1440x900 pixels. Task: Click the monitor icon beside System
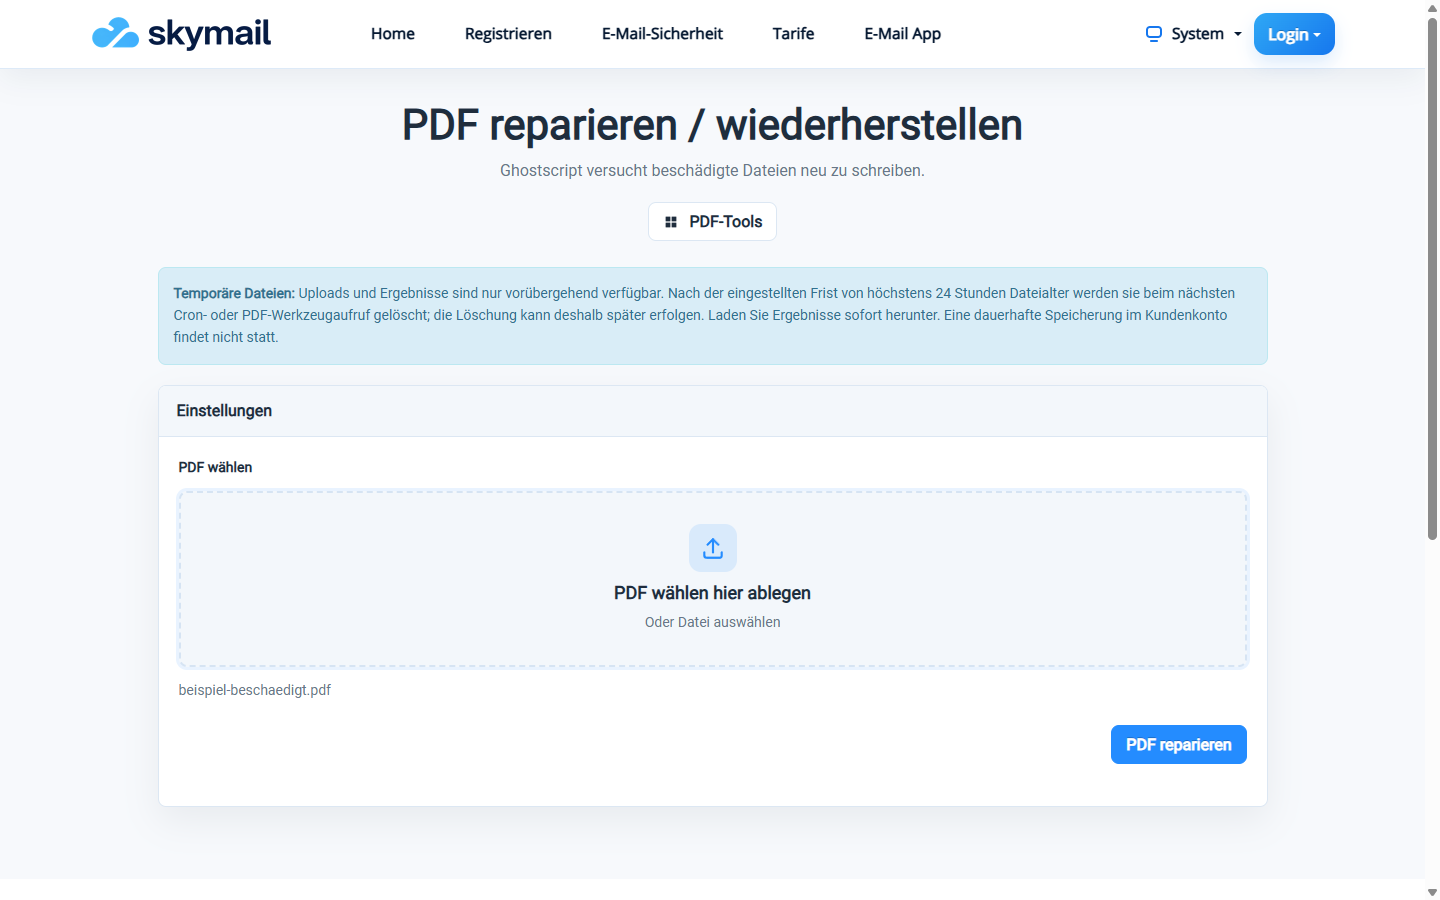pos(1154,34)
